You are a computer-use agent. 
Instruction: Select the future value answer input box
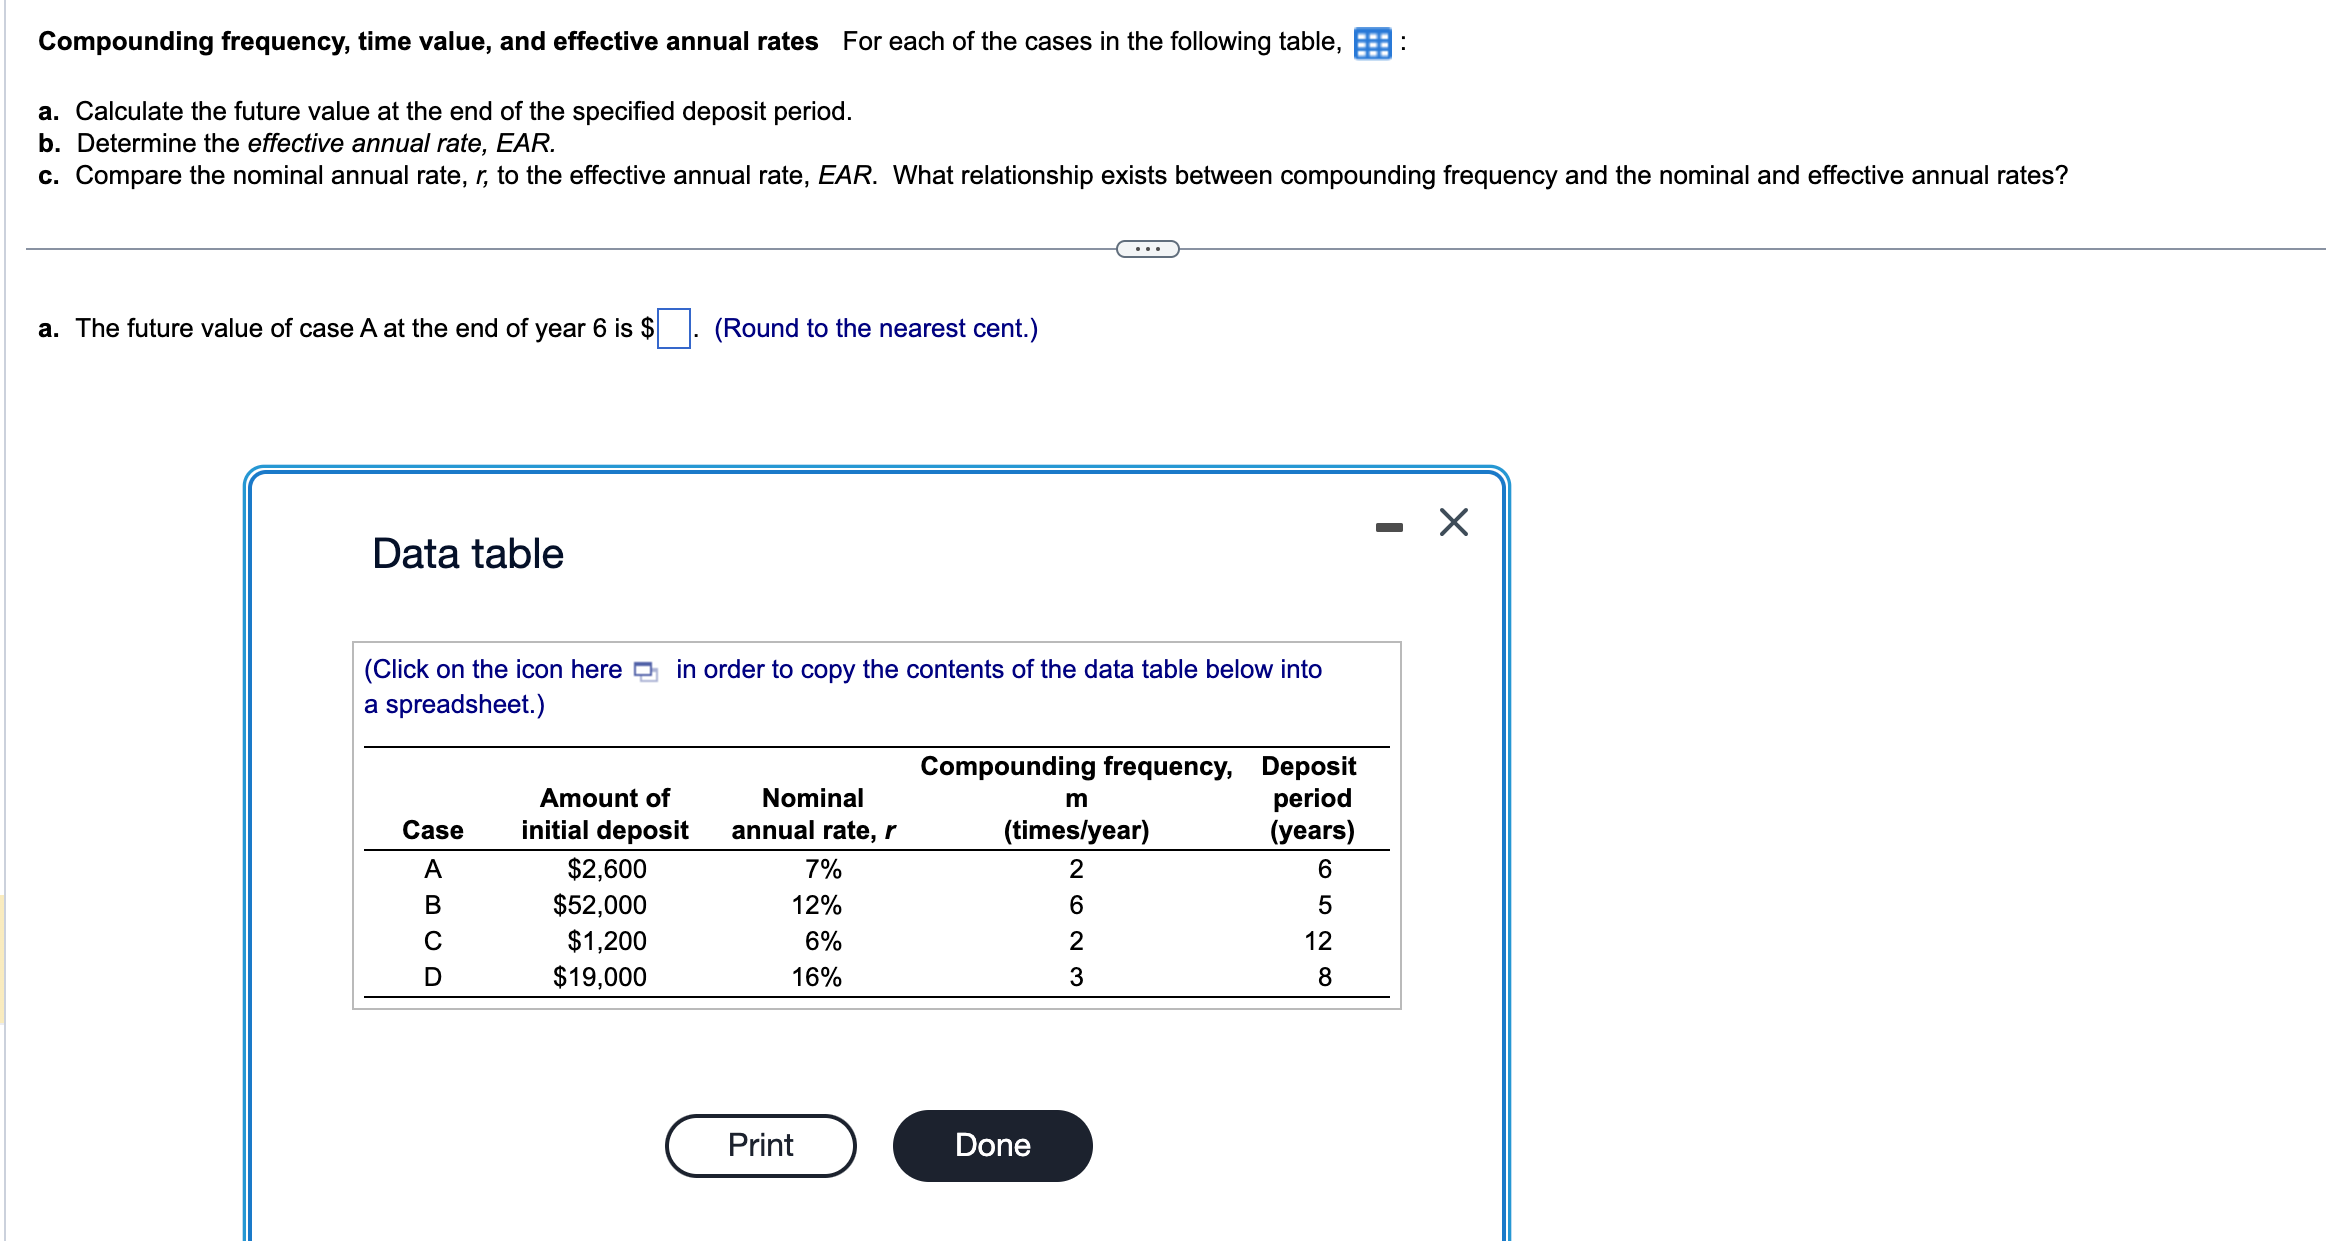[672, 327]
